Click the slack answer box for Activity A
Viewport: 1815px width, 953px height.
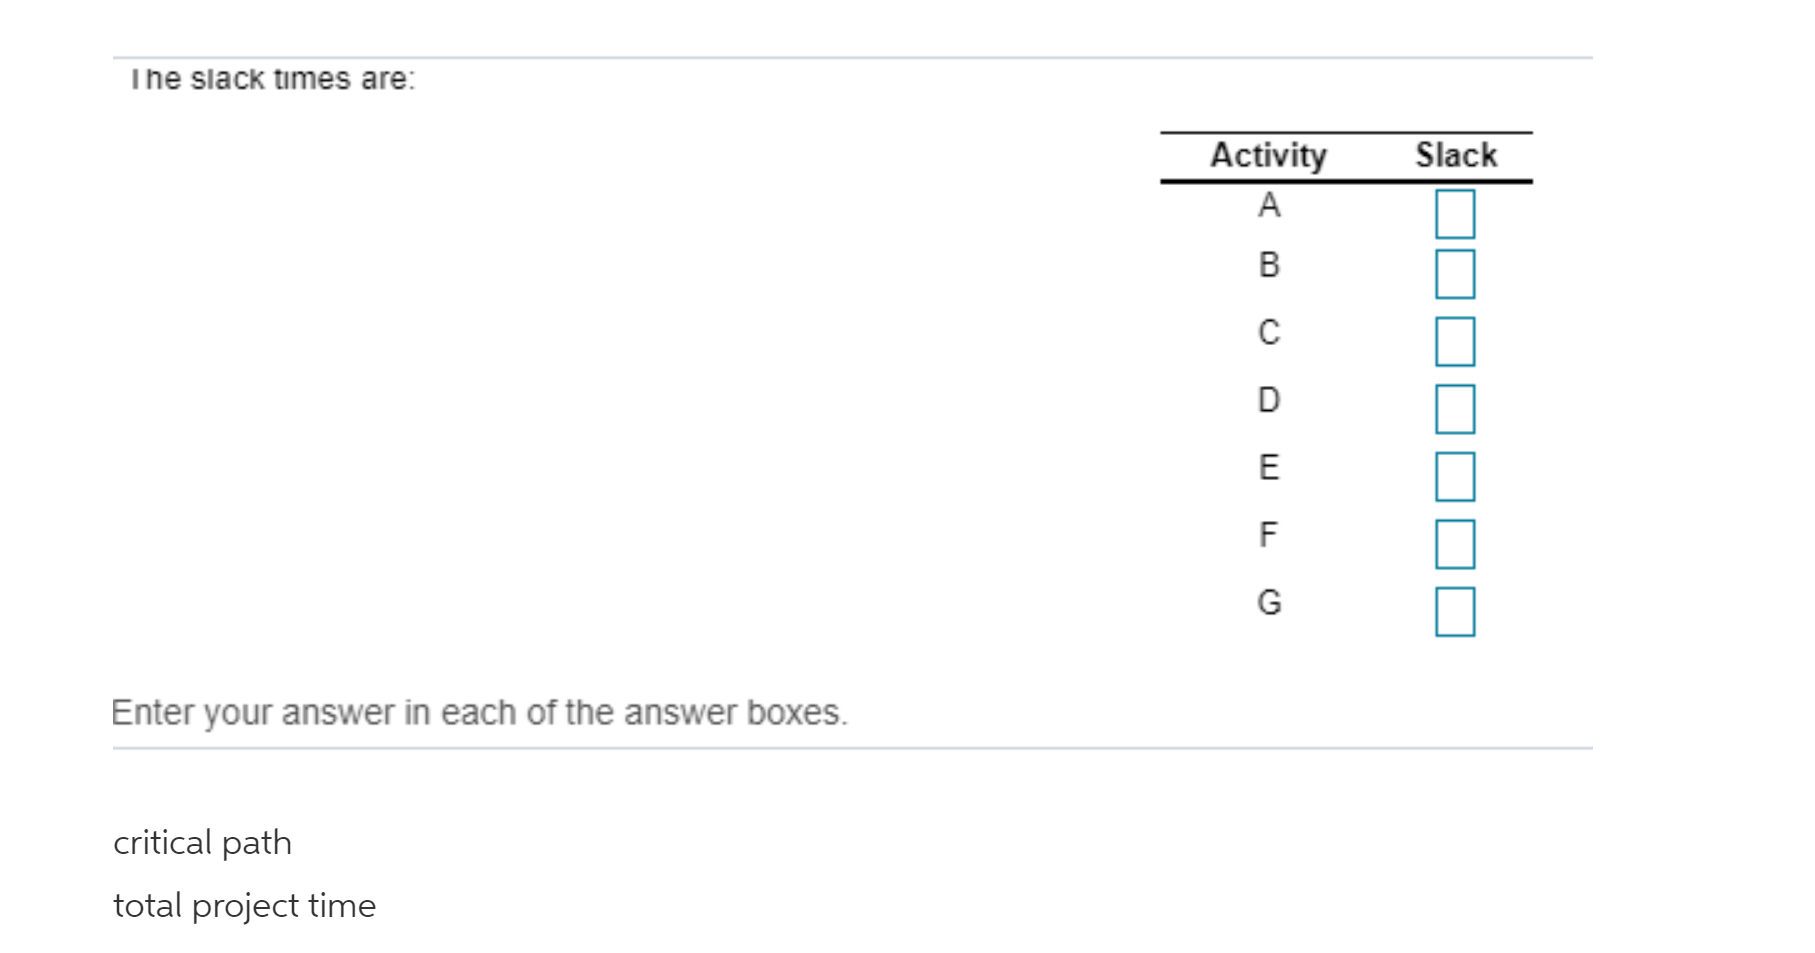(1455, 212)
